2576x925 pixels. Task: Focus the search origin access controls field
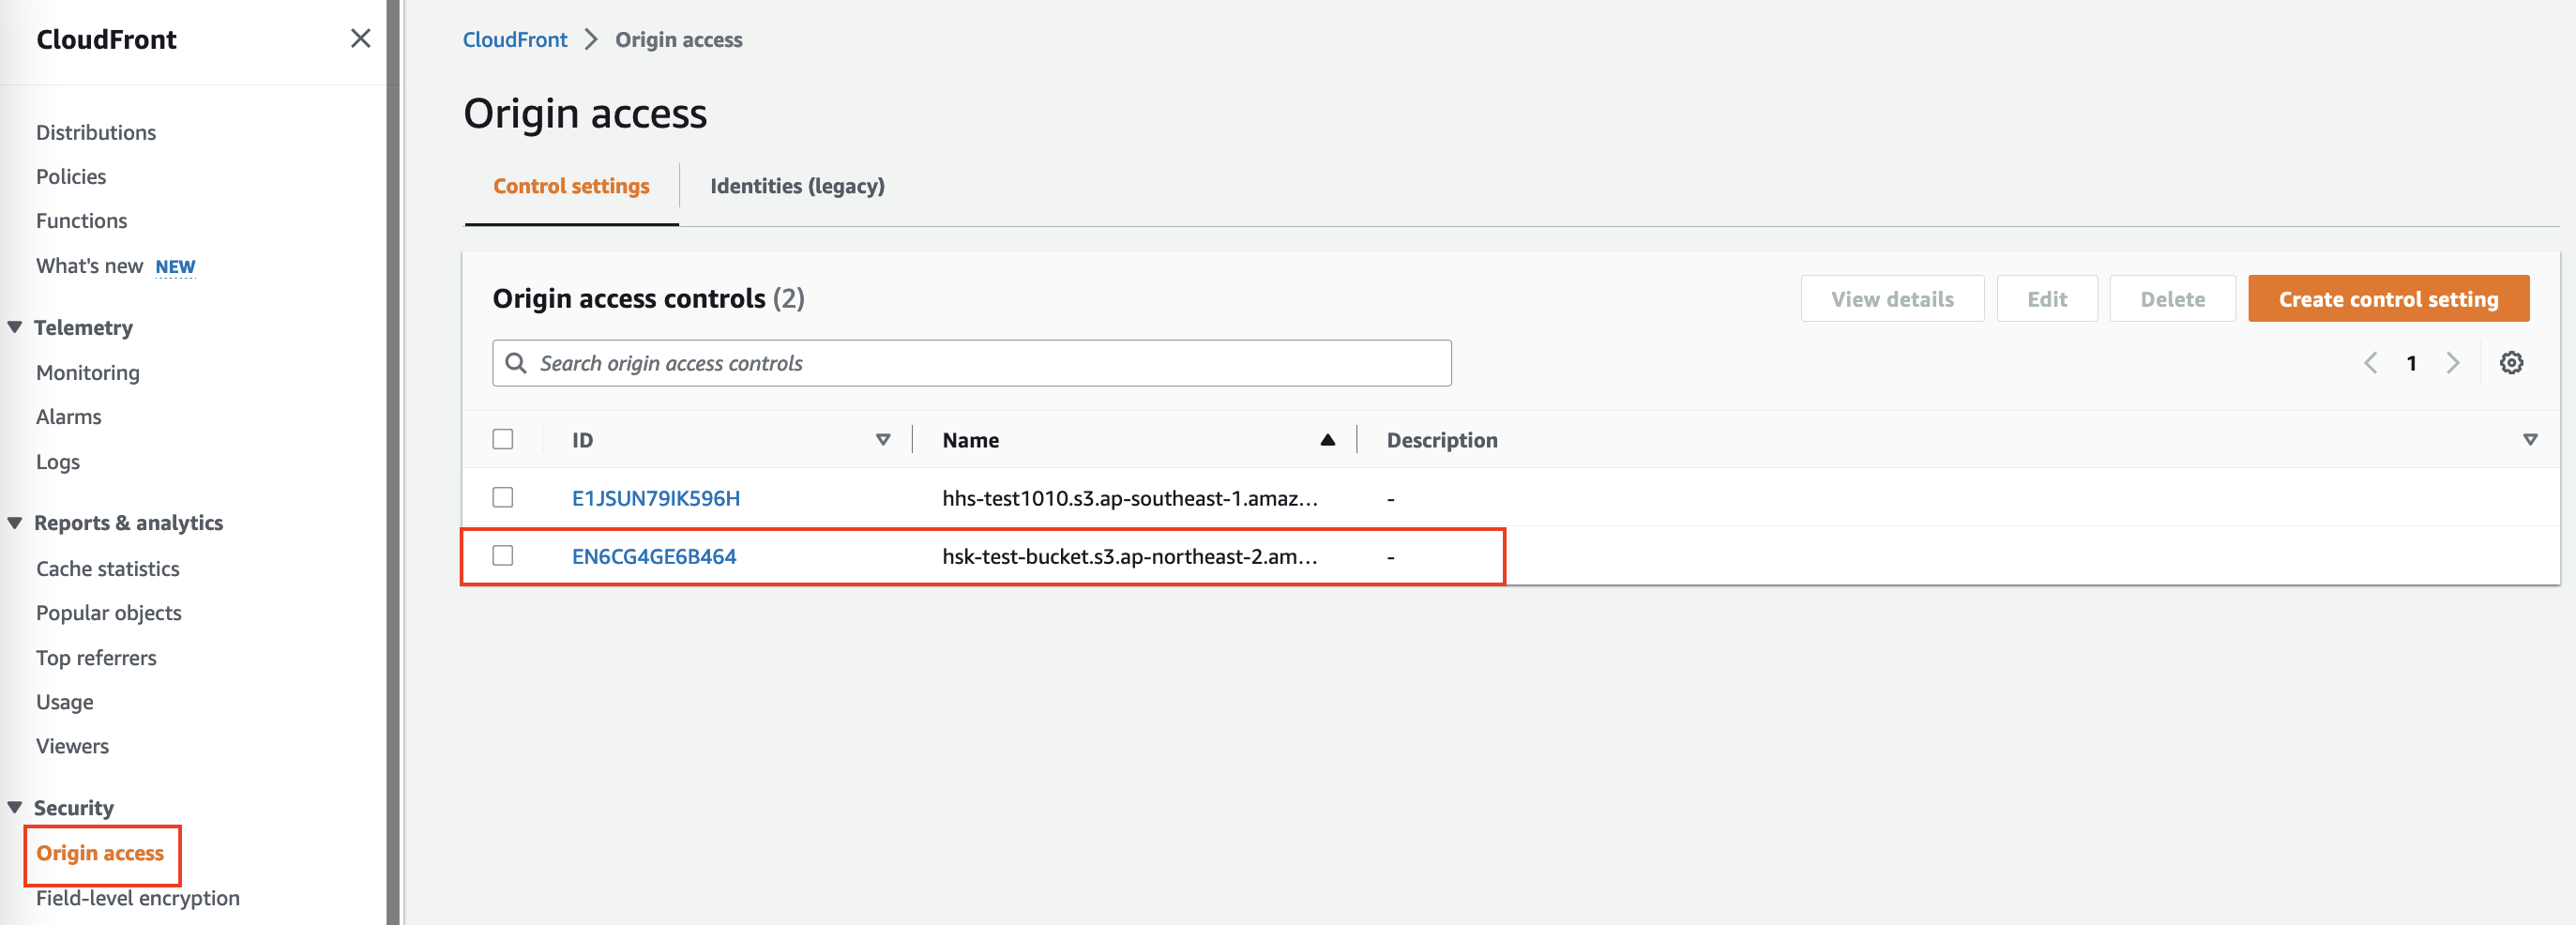click(x=971, y=363)
